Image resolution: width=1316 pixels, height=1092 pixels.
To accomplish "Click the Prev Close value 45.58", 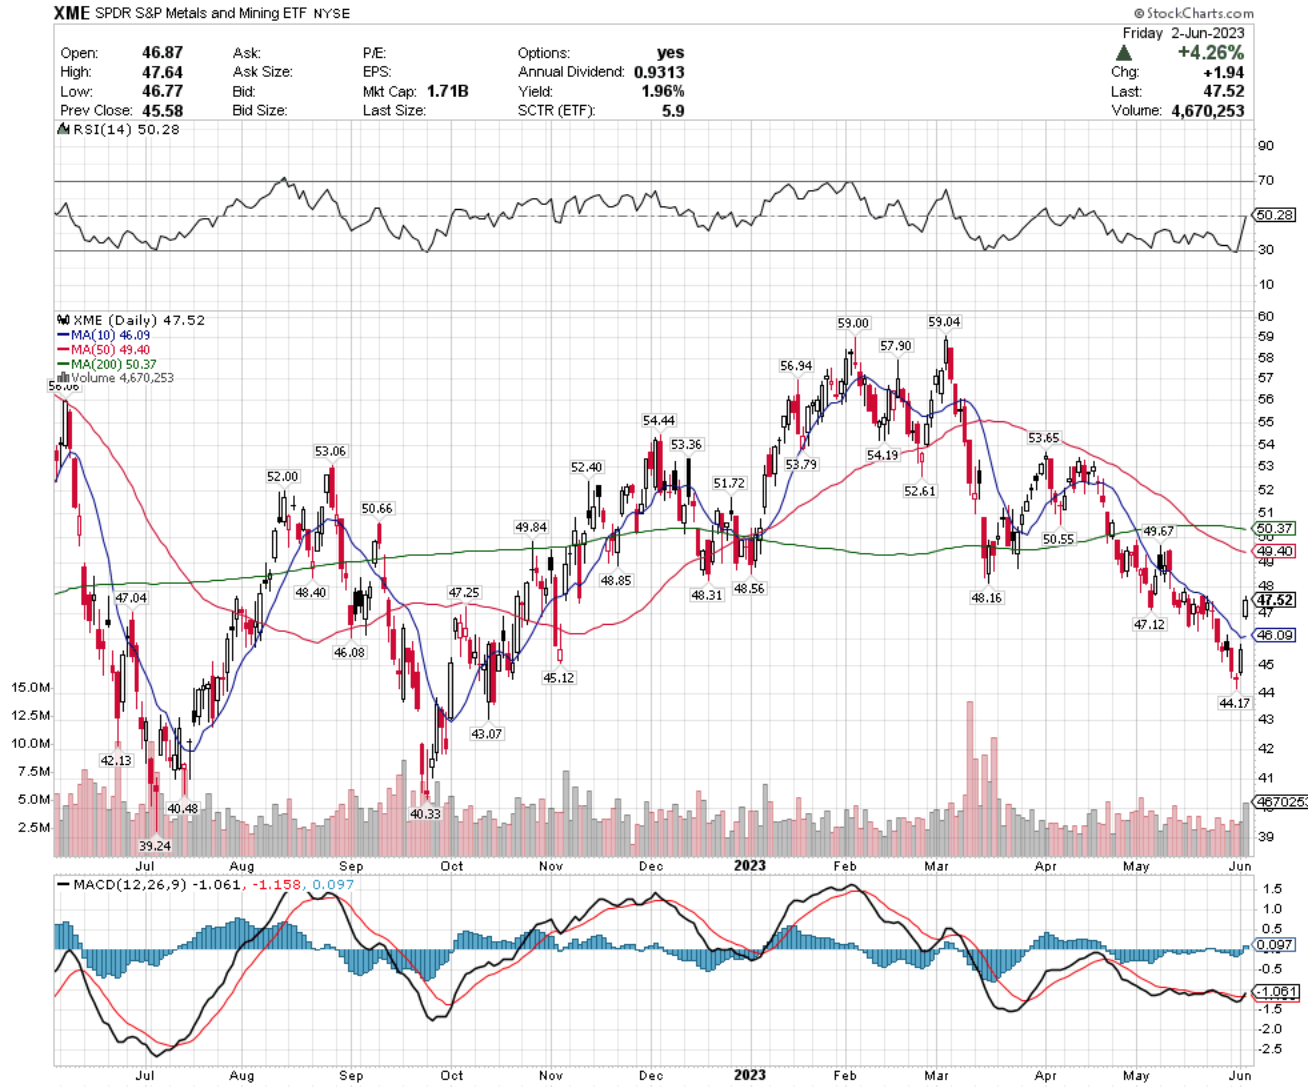I will point(163,110).
